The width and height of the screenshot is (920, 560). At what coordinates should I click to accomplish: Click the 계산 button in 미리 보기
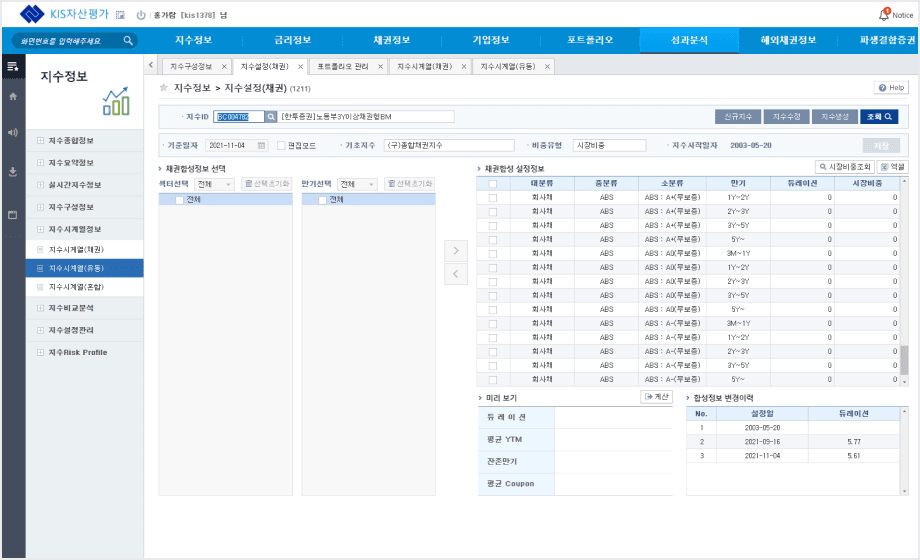click(657, 397)
